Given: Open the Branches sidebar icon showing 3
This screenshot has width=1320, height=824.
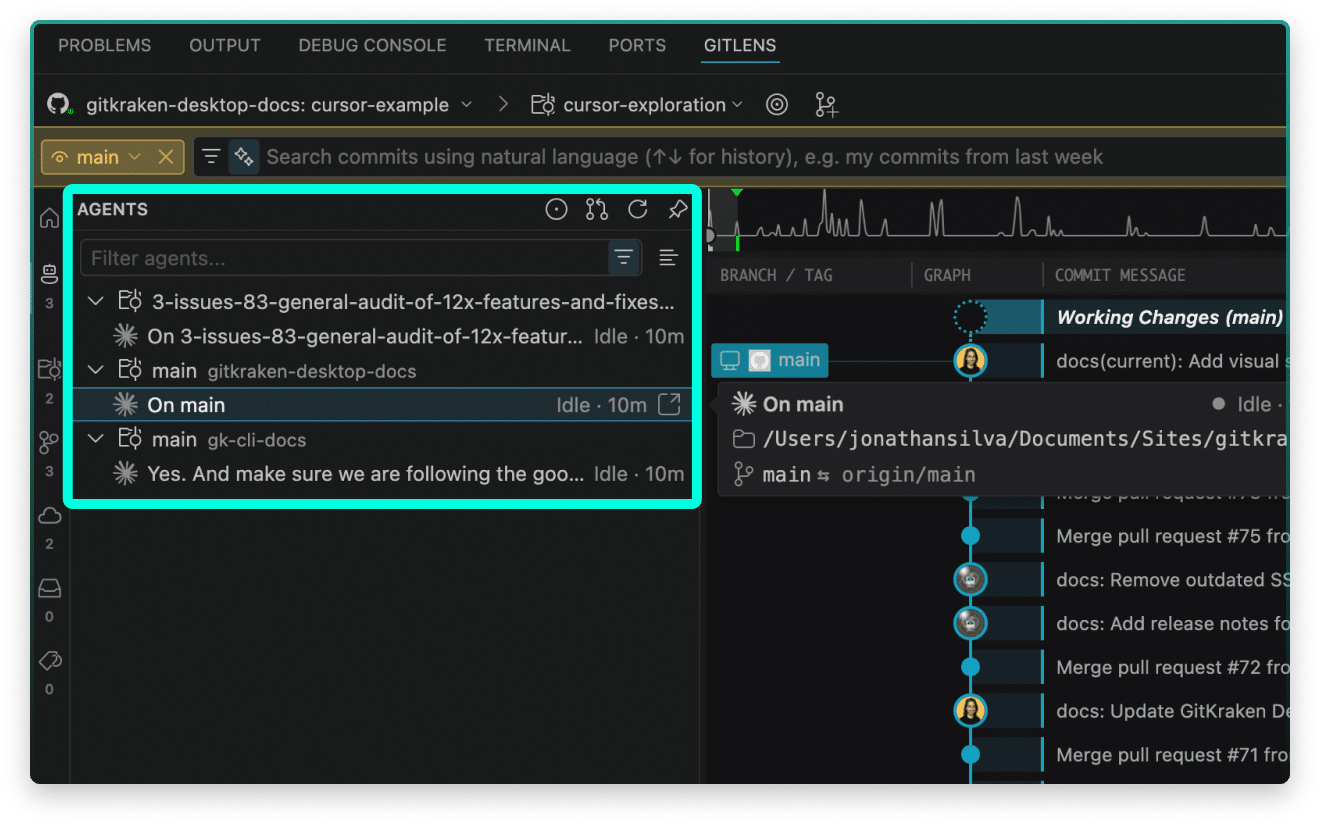Looking at the screenshot, I should point(49,442).
